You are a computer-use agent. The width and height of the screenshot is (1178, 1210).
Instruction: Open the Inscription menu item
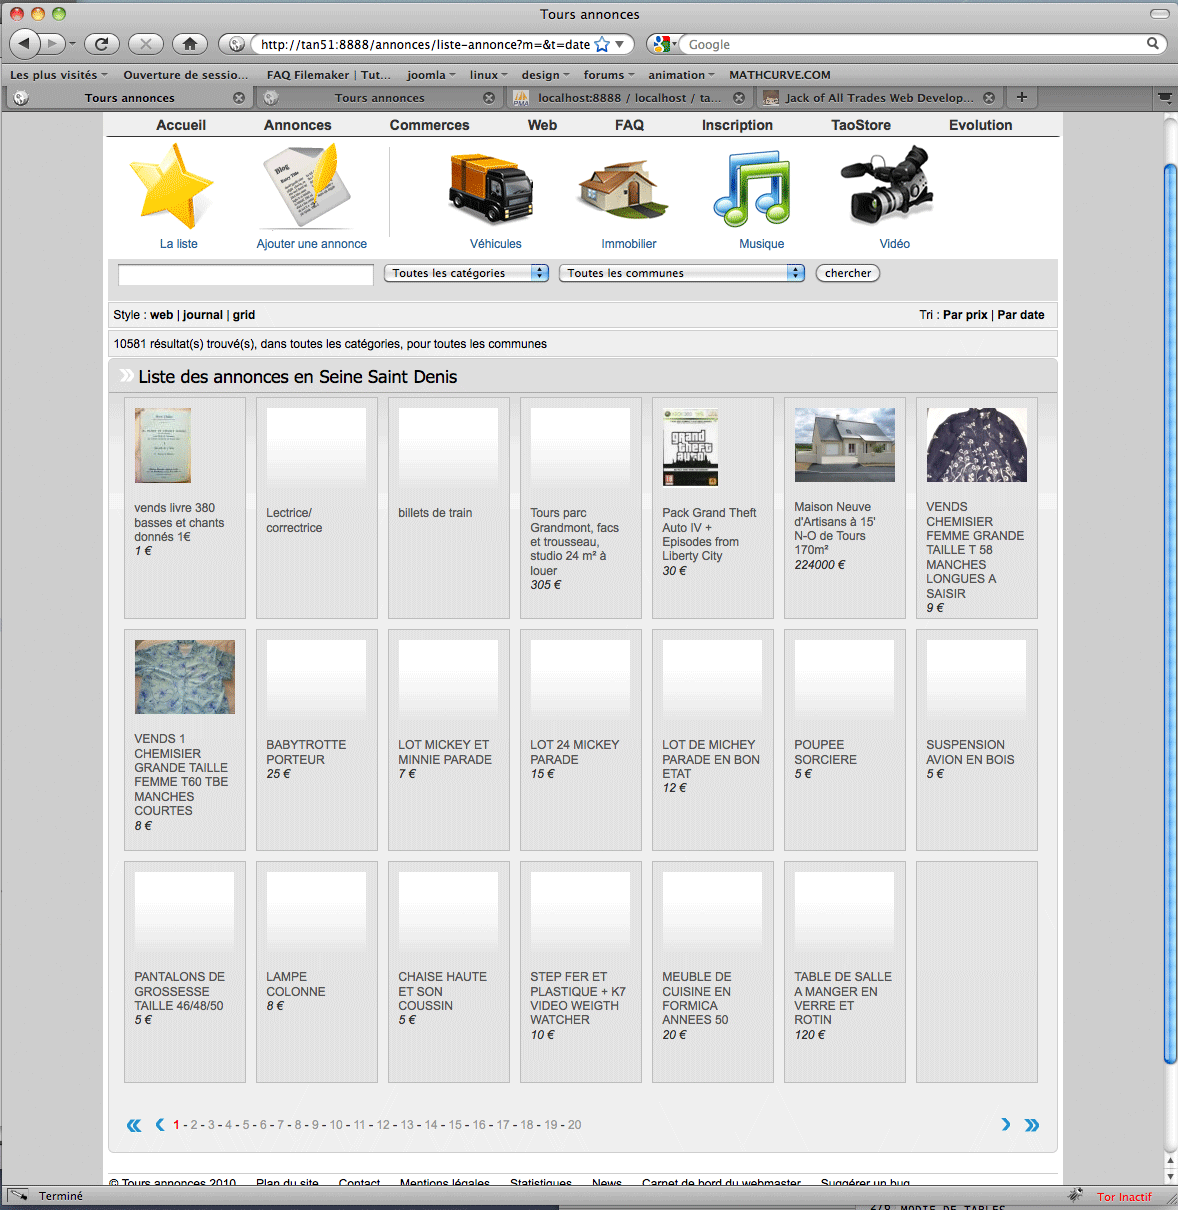737,125
